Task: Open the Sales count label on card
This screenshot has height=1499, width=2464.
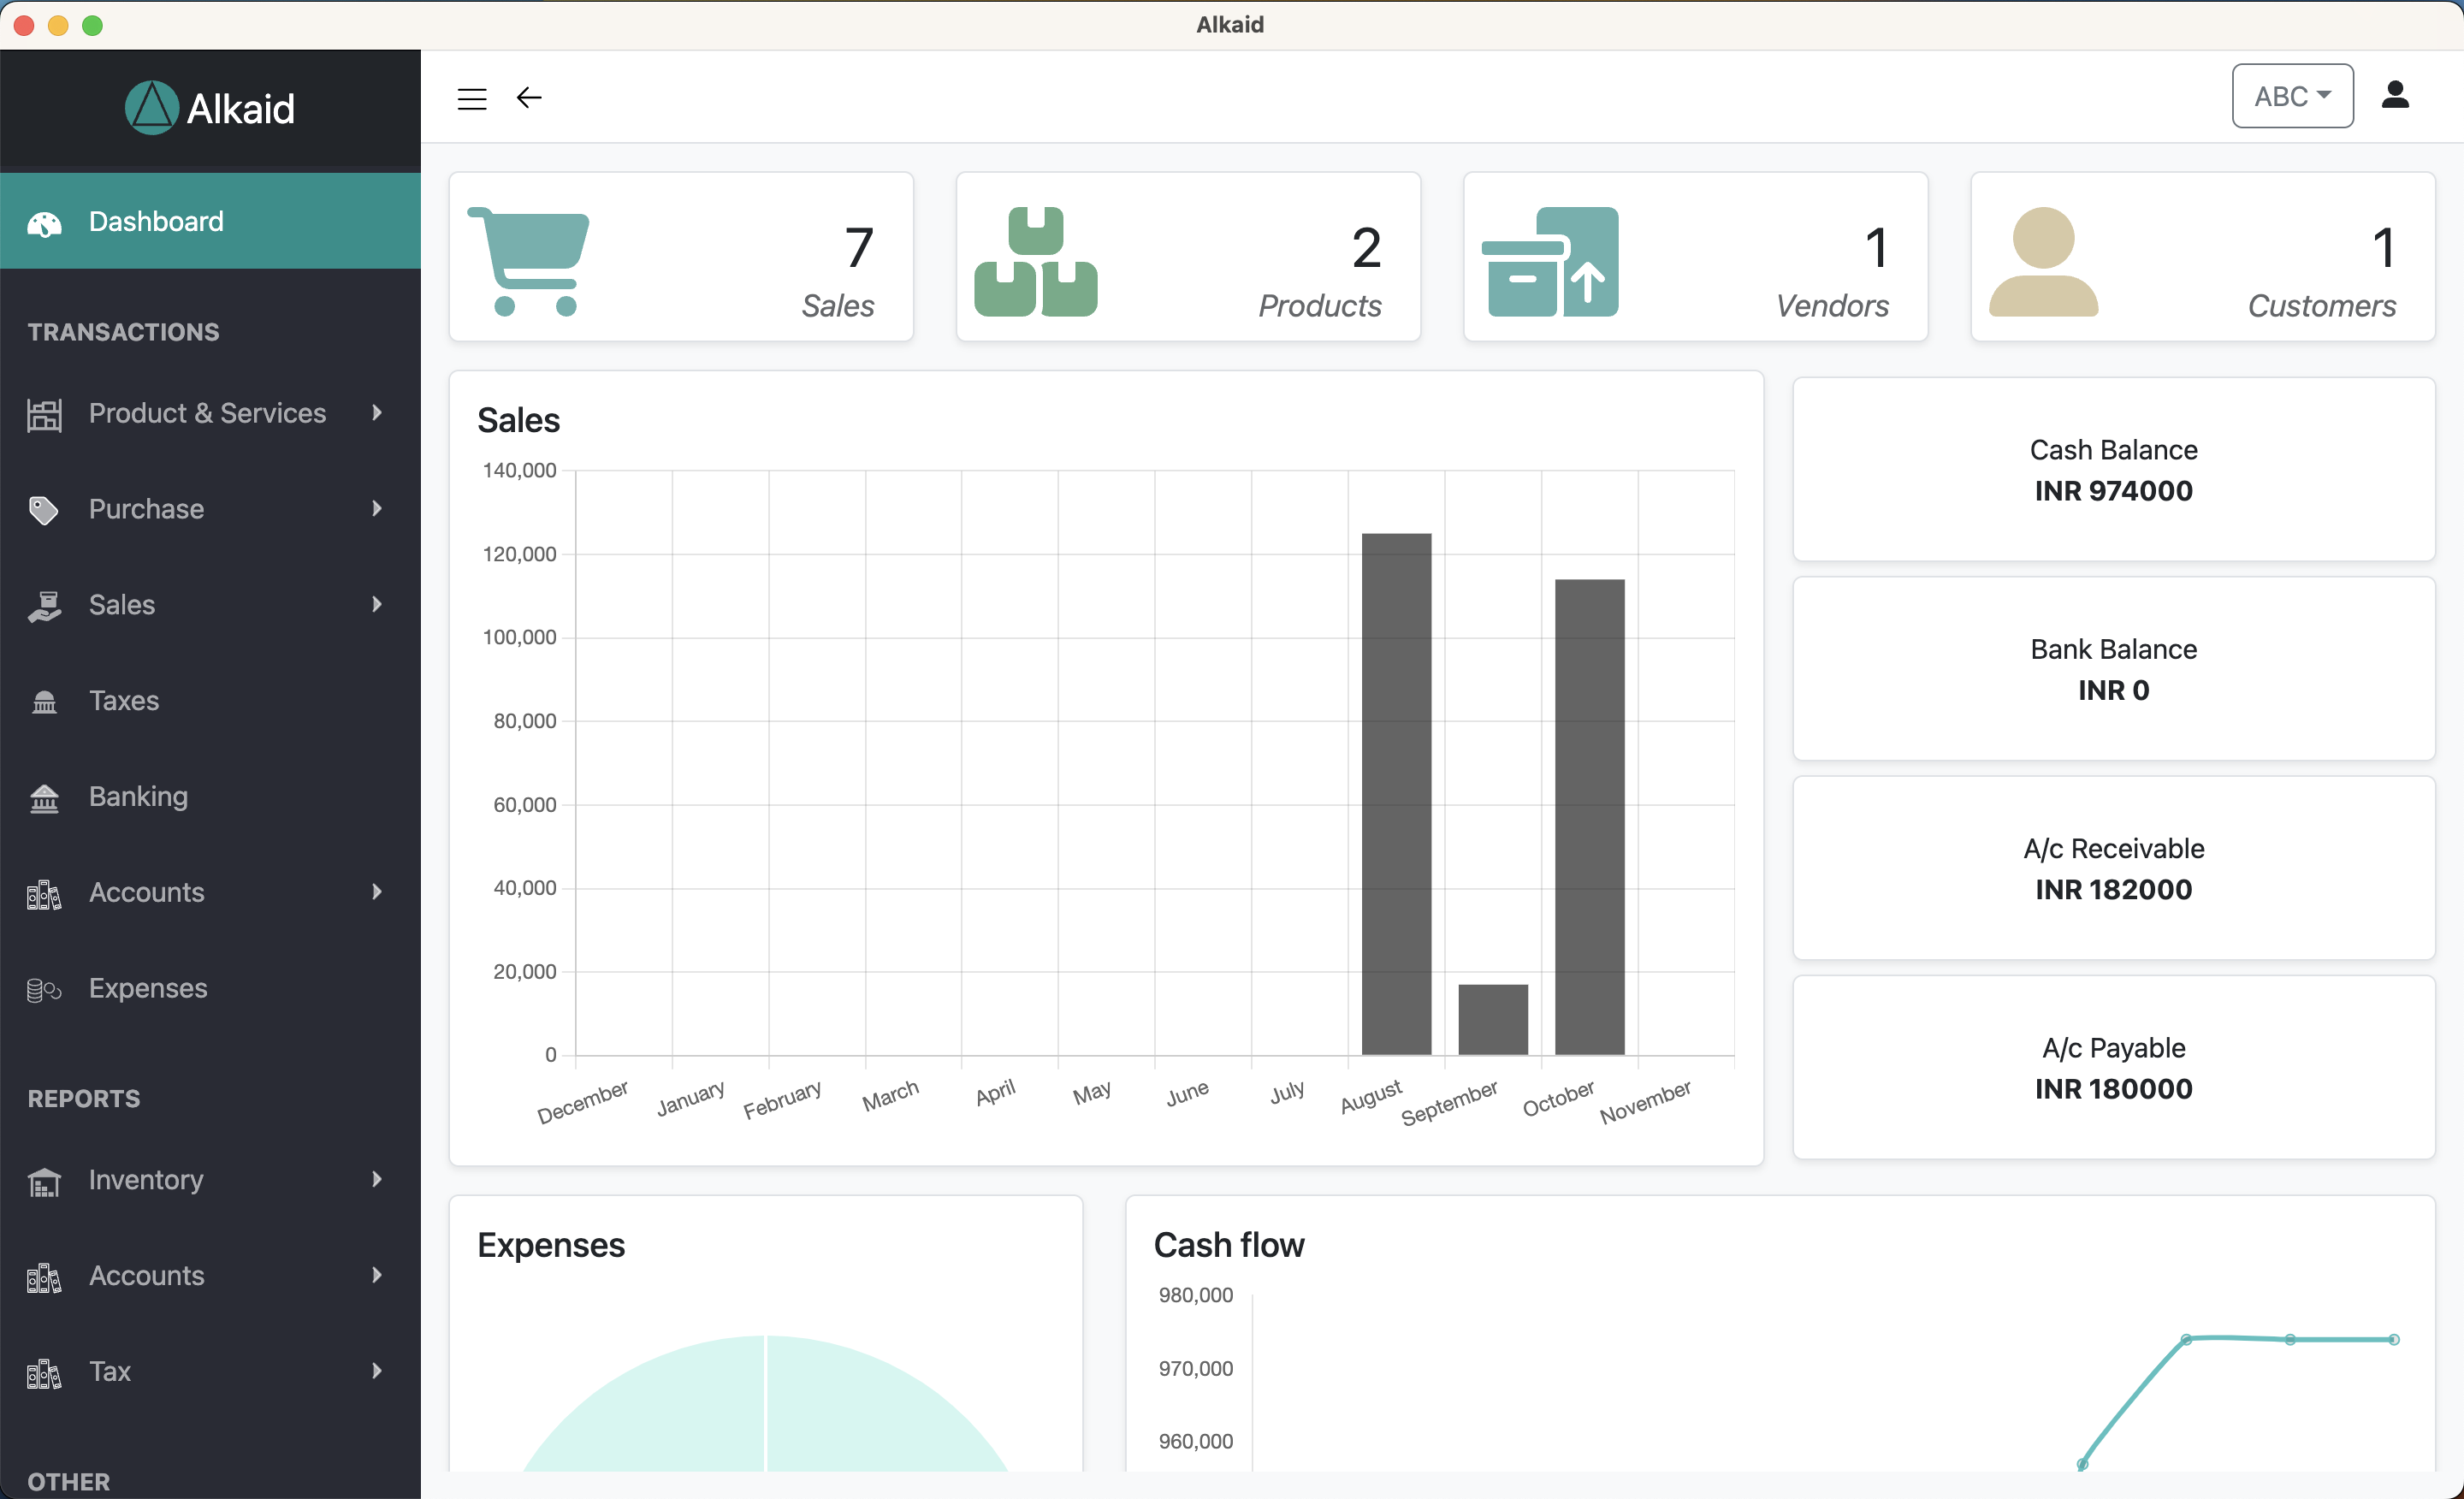Action: [x=838, y=306]
